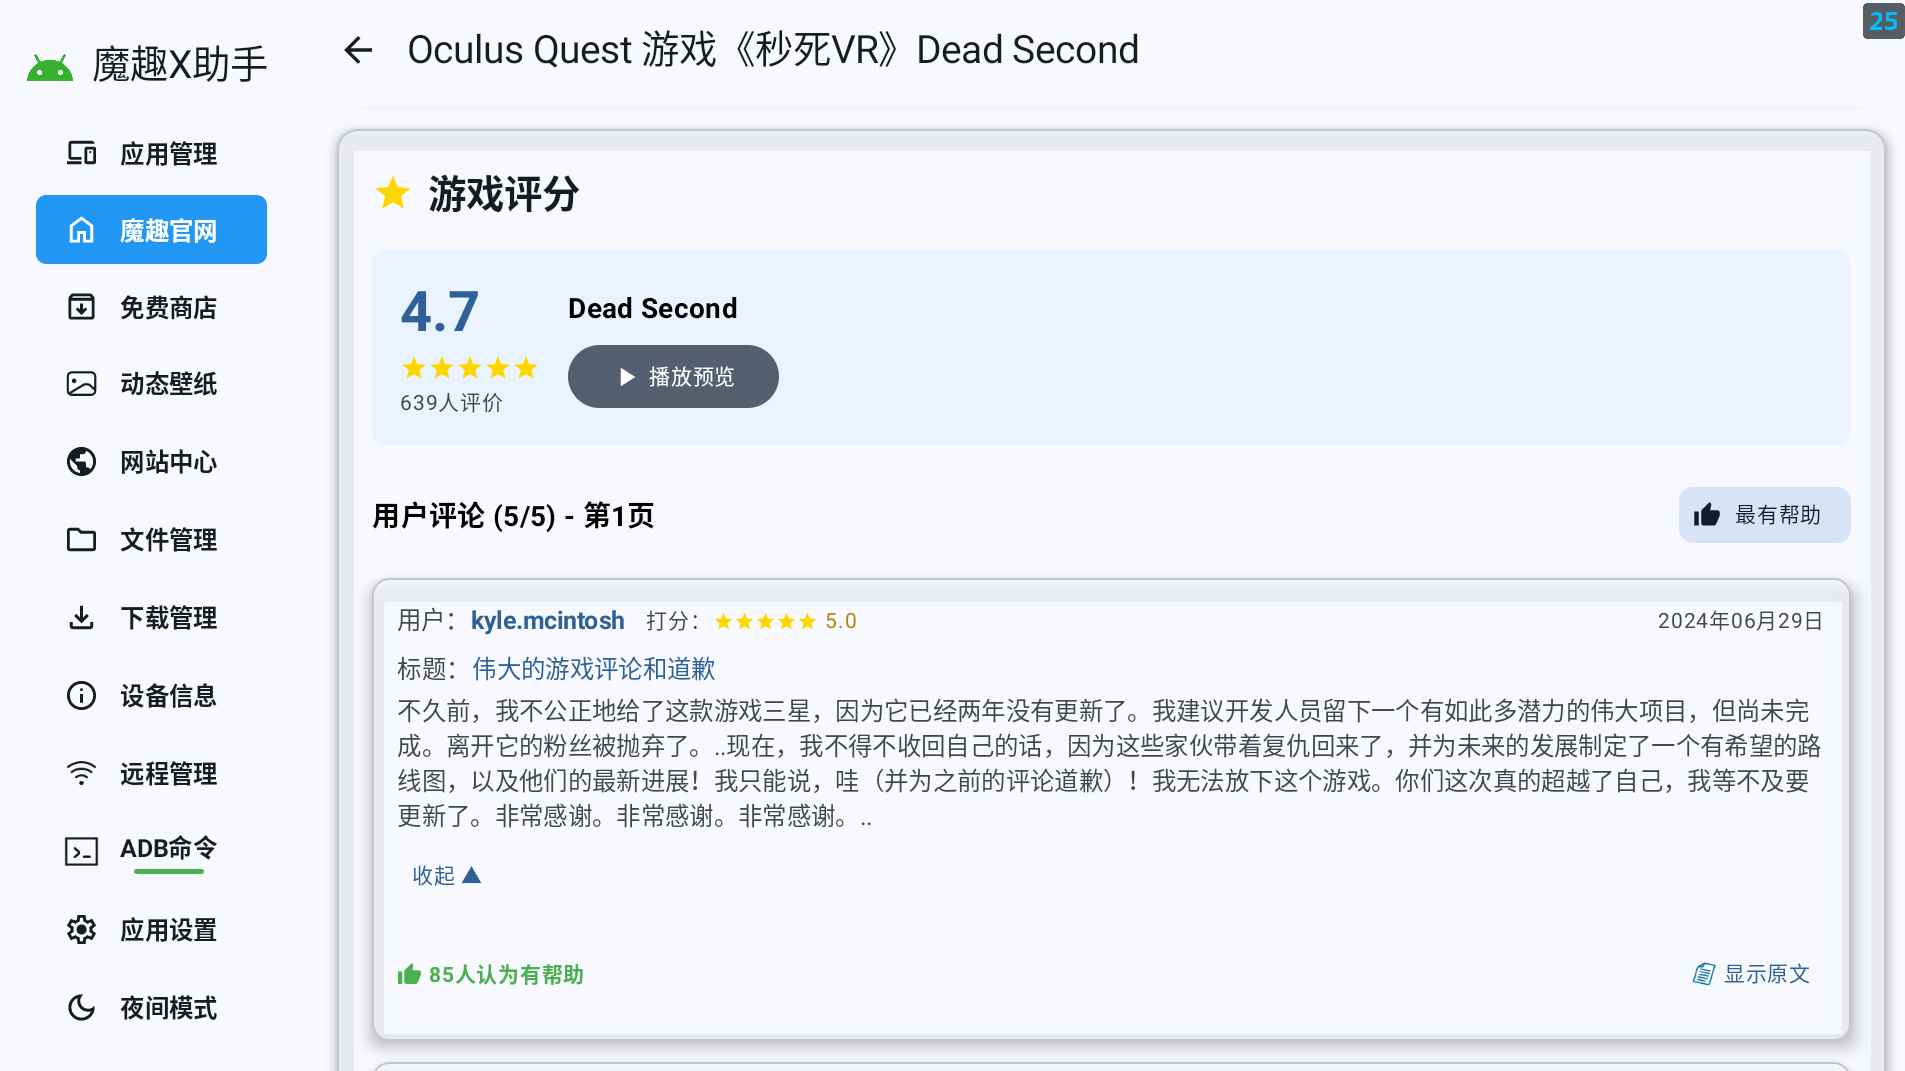Toggle 夜间模式 night mode

click(x=151, y=1008)
